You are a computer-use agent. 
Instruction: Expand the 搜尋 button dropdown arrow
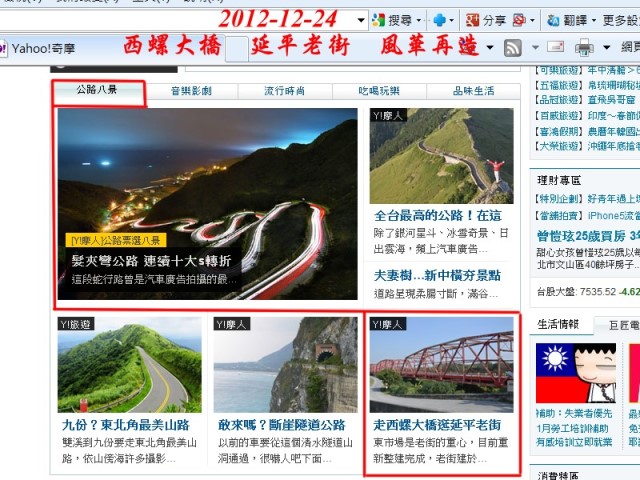pos(419,20)
